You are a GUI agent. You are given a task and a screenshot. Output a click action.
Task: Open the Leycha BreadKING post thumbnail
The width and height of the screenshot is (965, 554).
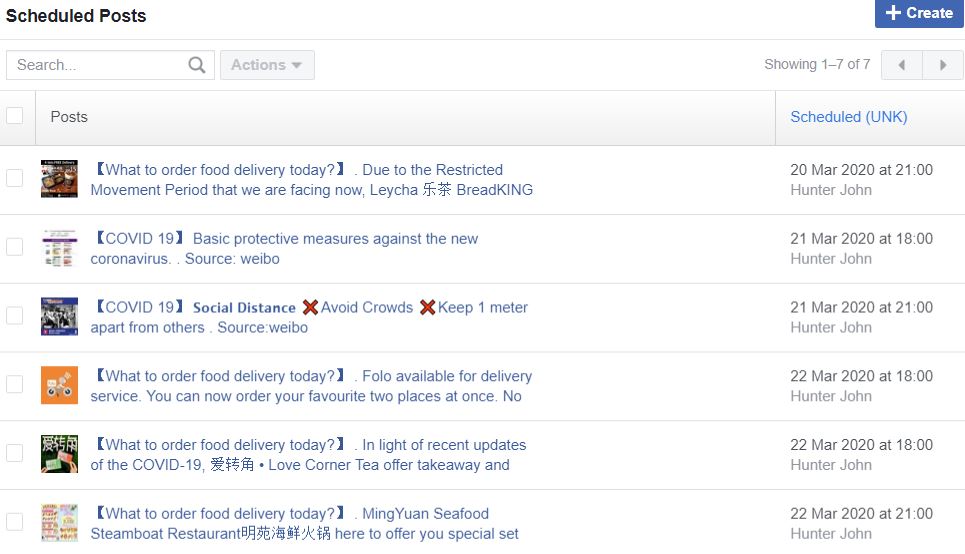(59, 179)
